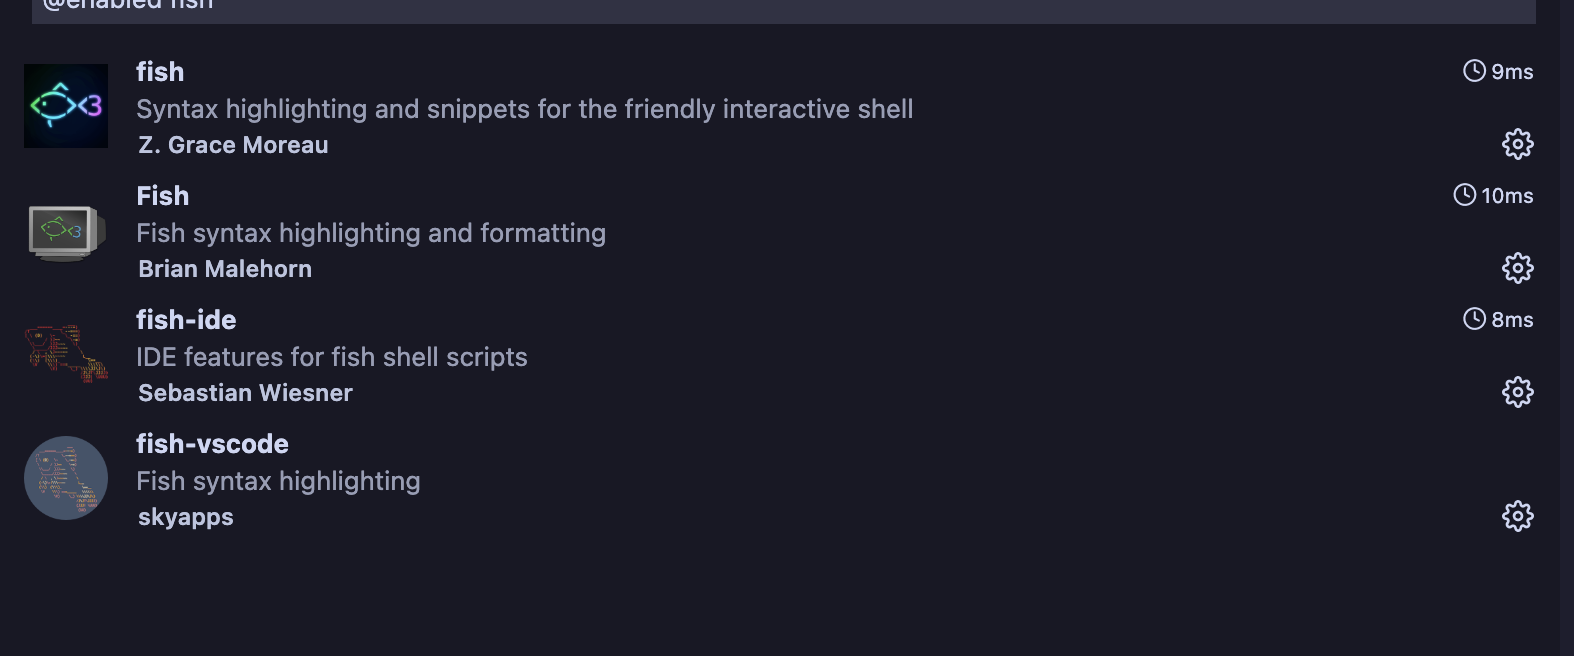The width and height of the screenshot is (1574, 656).
Task: Open manage gear for Fish by Brian Malehorn
Action: pyautogui.click(x=1517, y=268)
